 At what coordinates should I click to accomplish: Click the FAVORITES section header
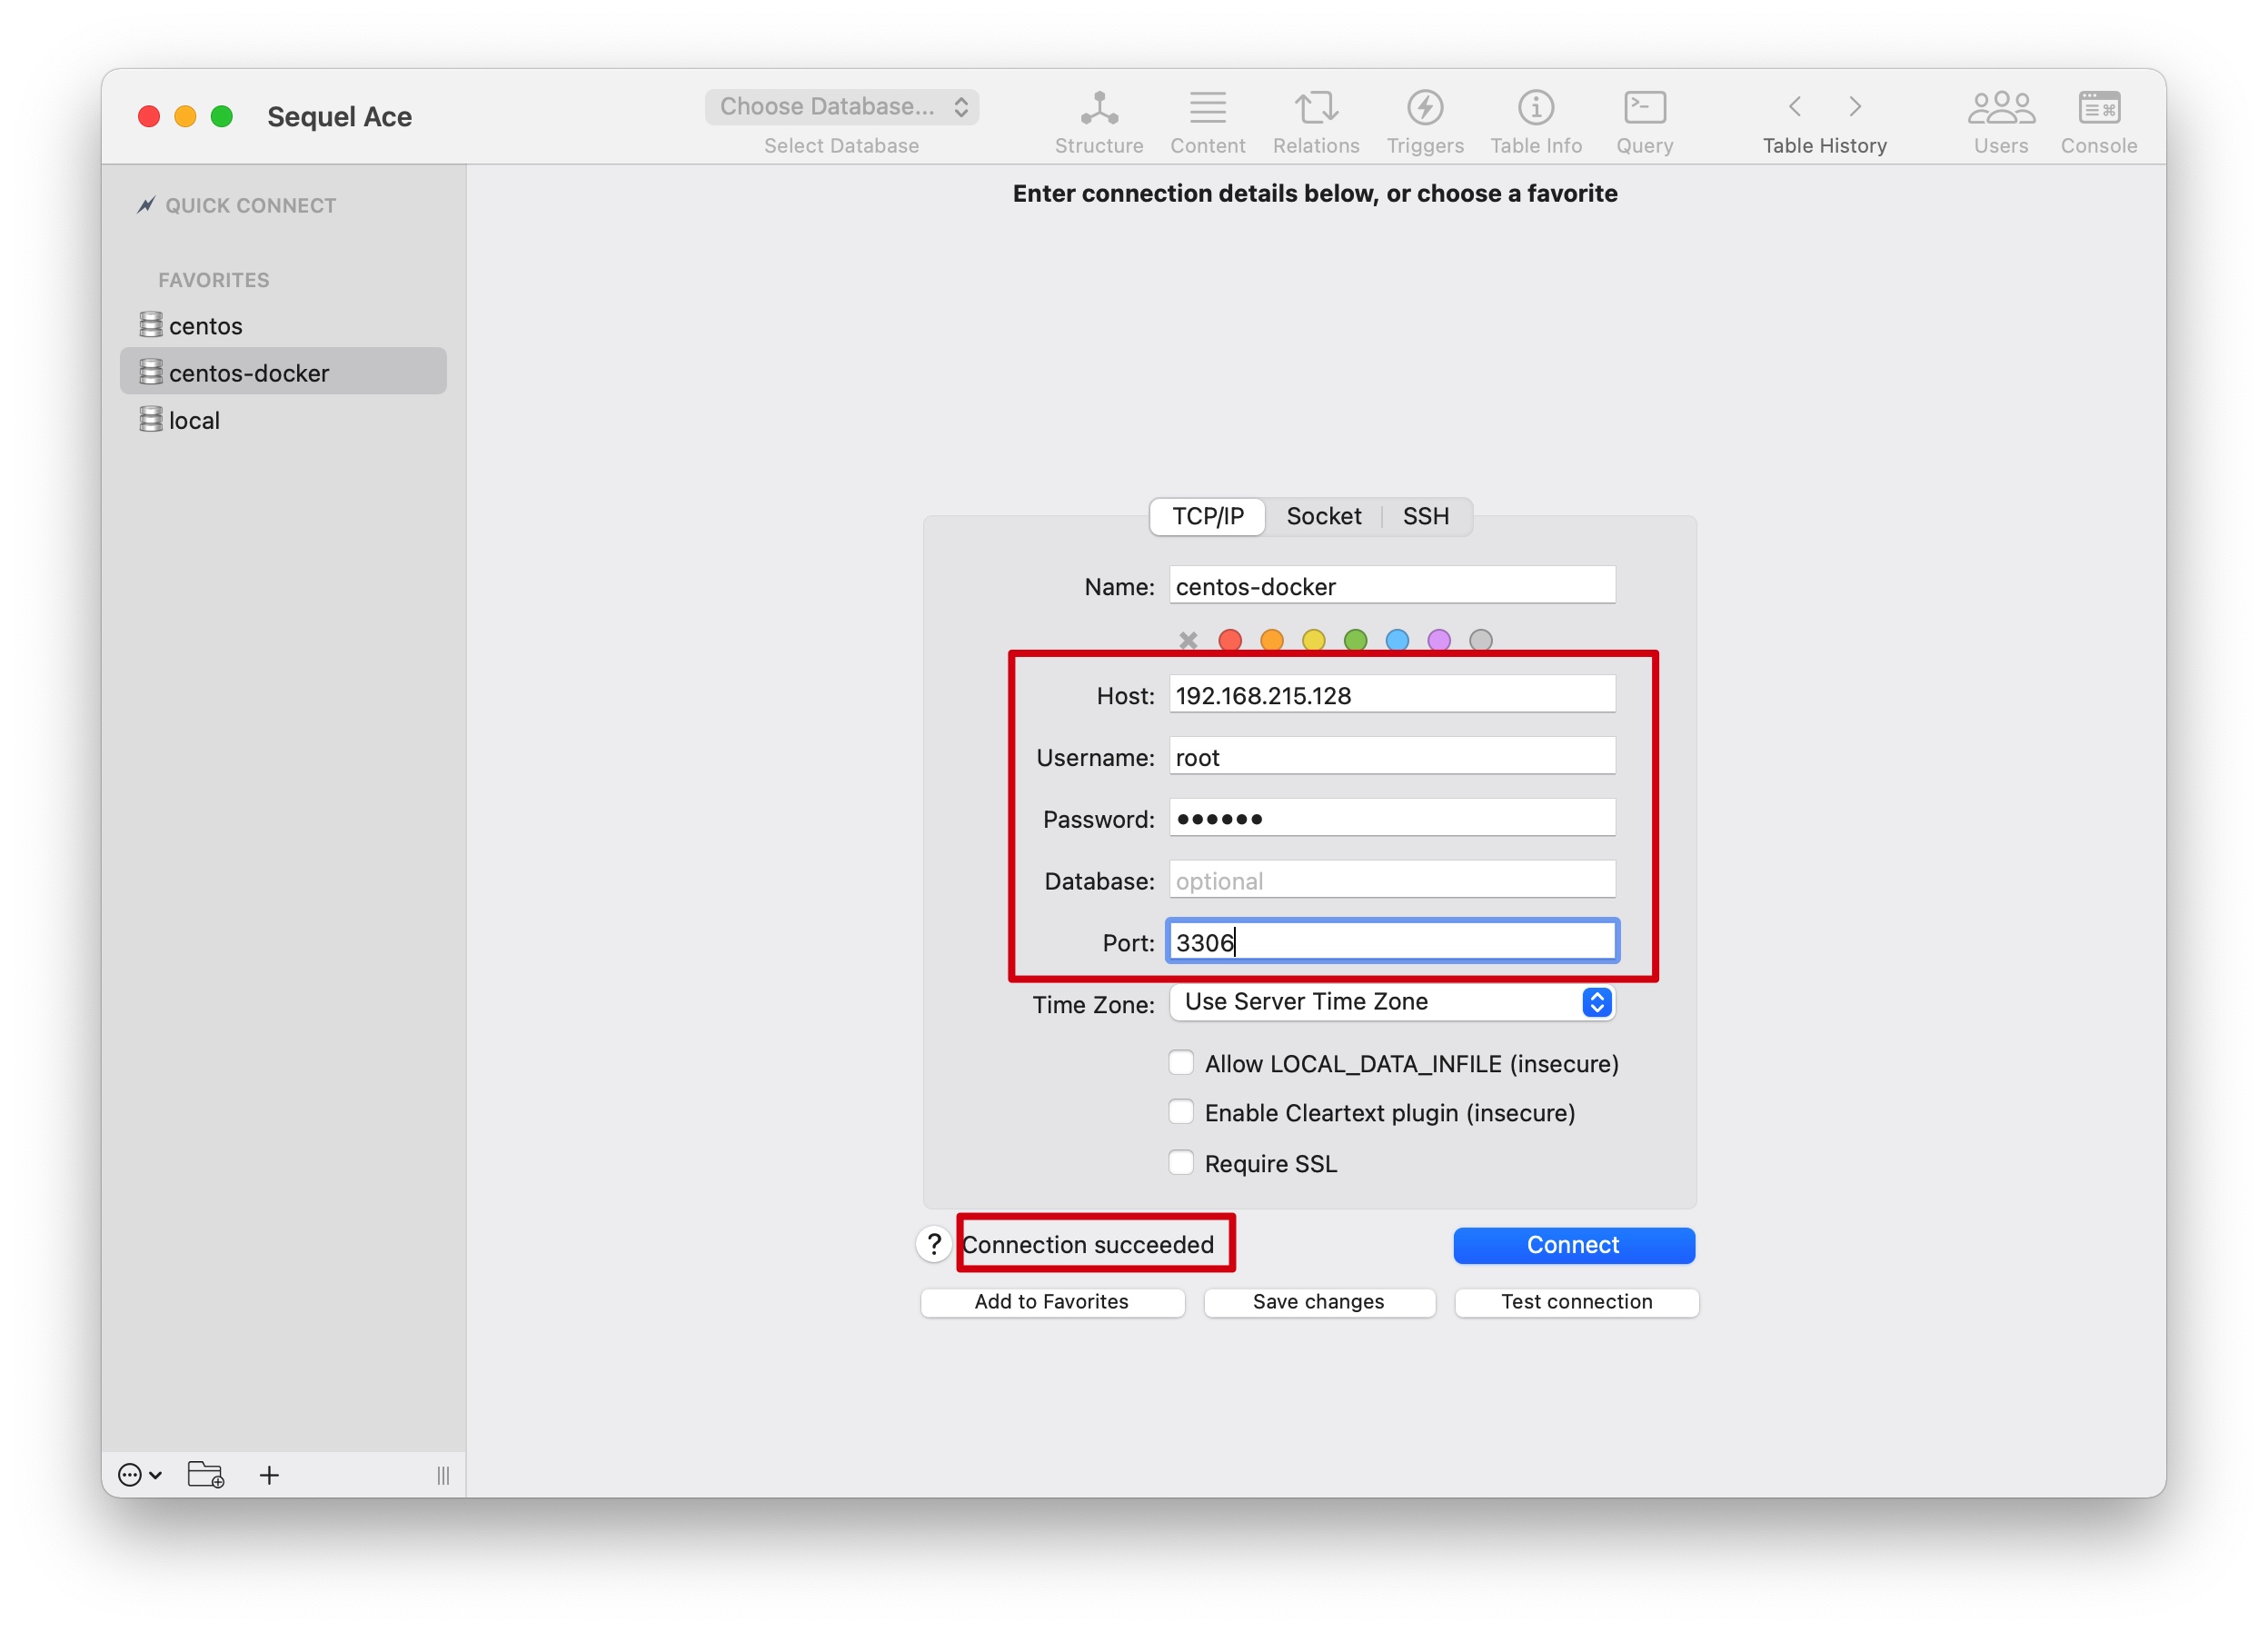click(214, 280)
